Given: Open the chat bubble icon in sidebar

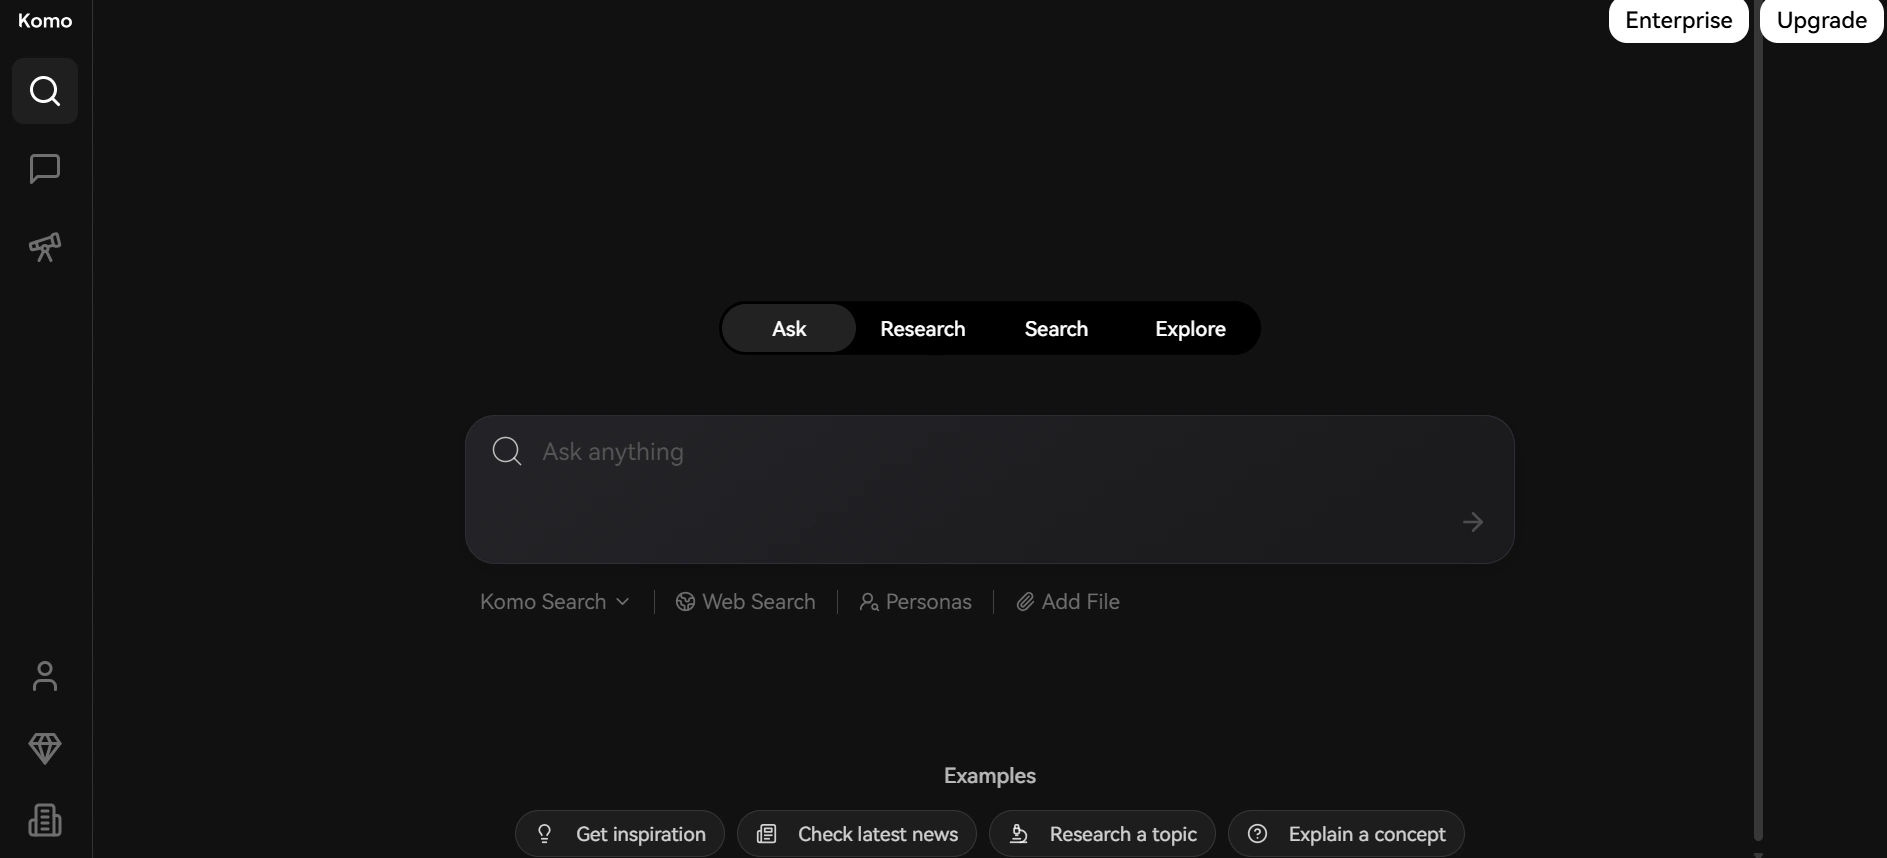Looking at the screenshot, I should click(45, 169).
